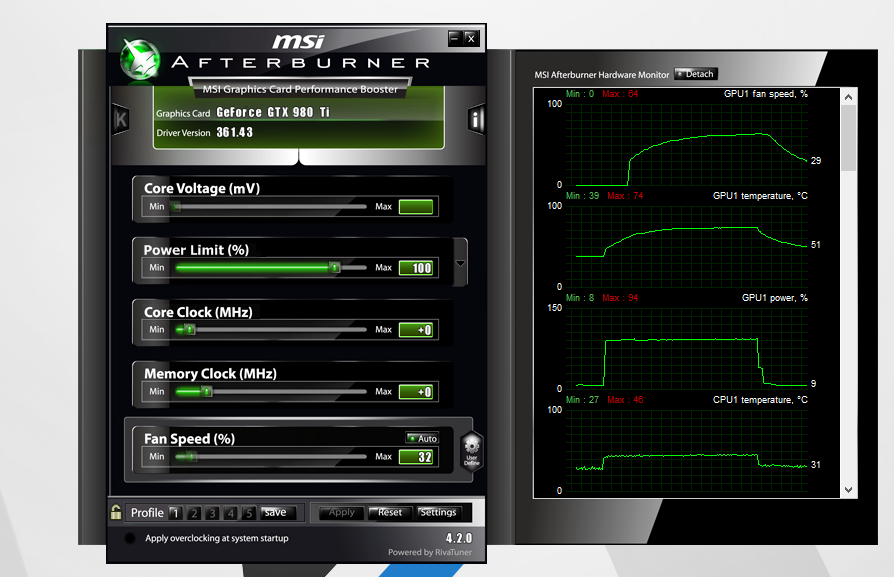Click the version number 4.2.0 text

459,538
